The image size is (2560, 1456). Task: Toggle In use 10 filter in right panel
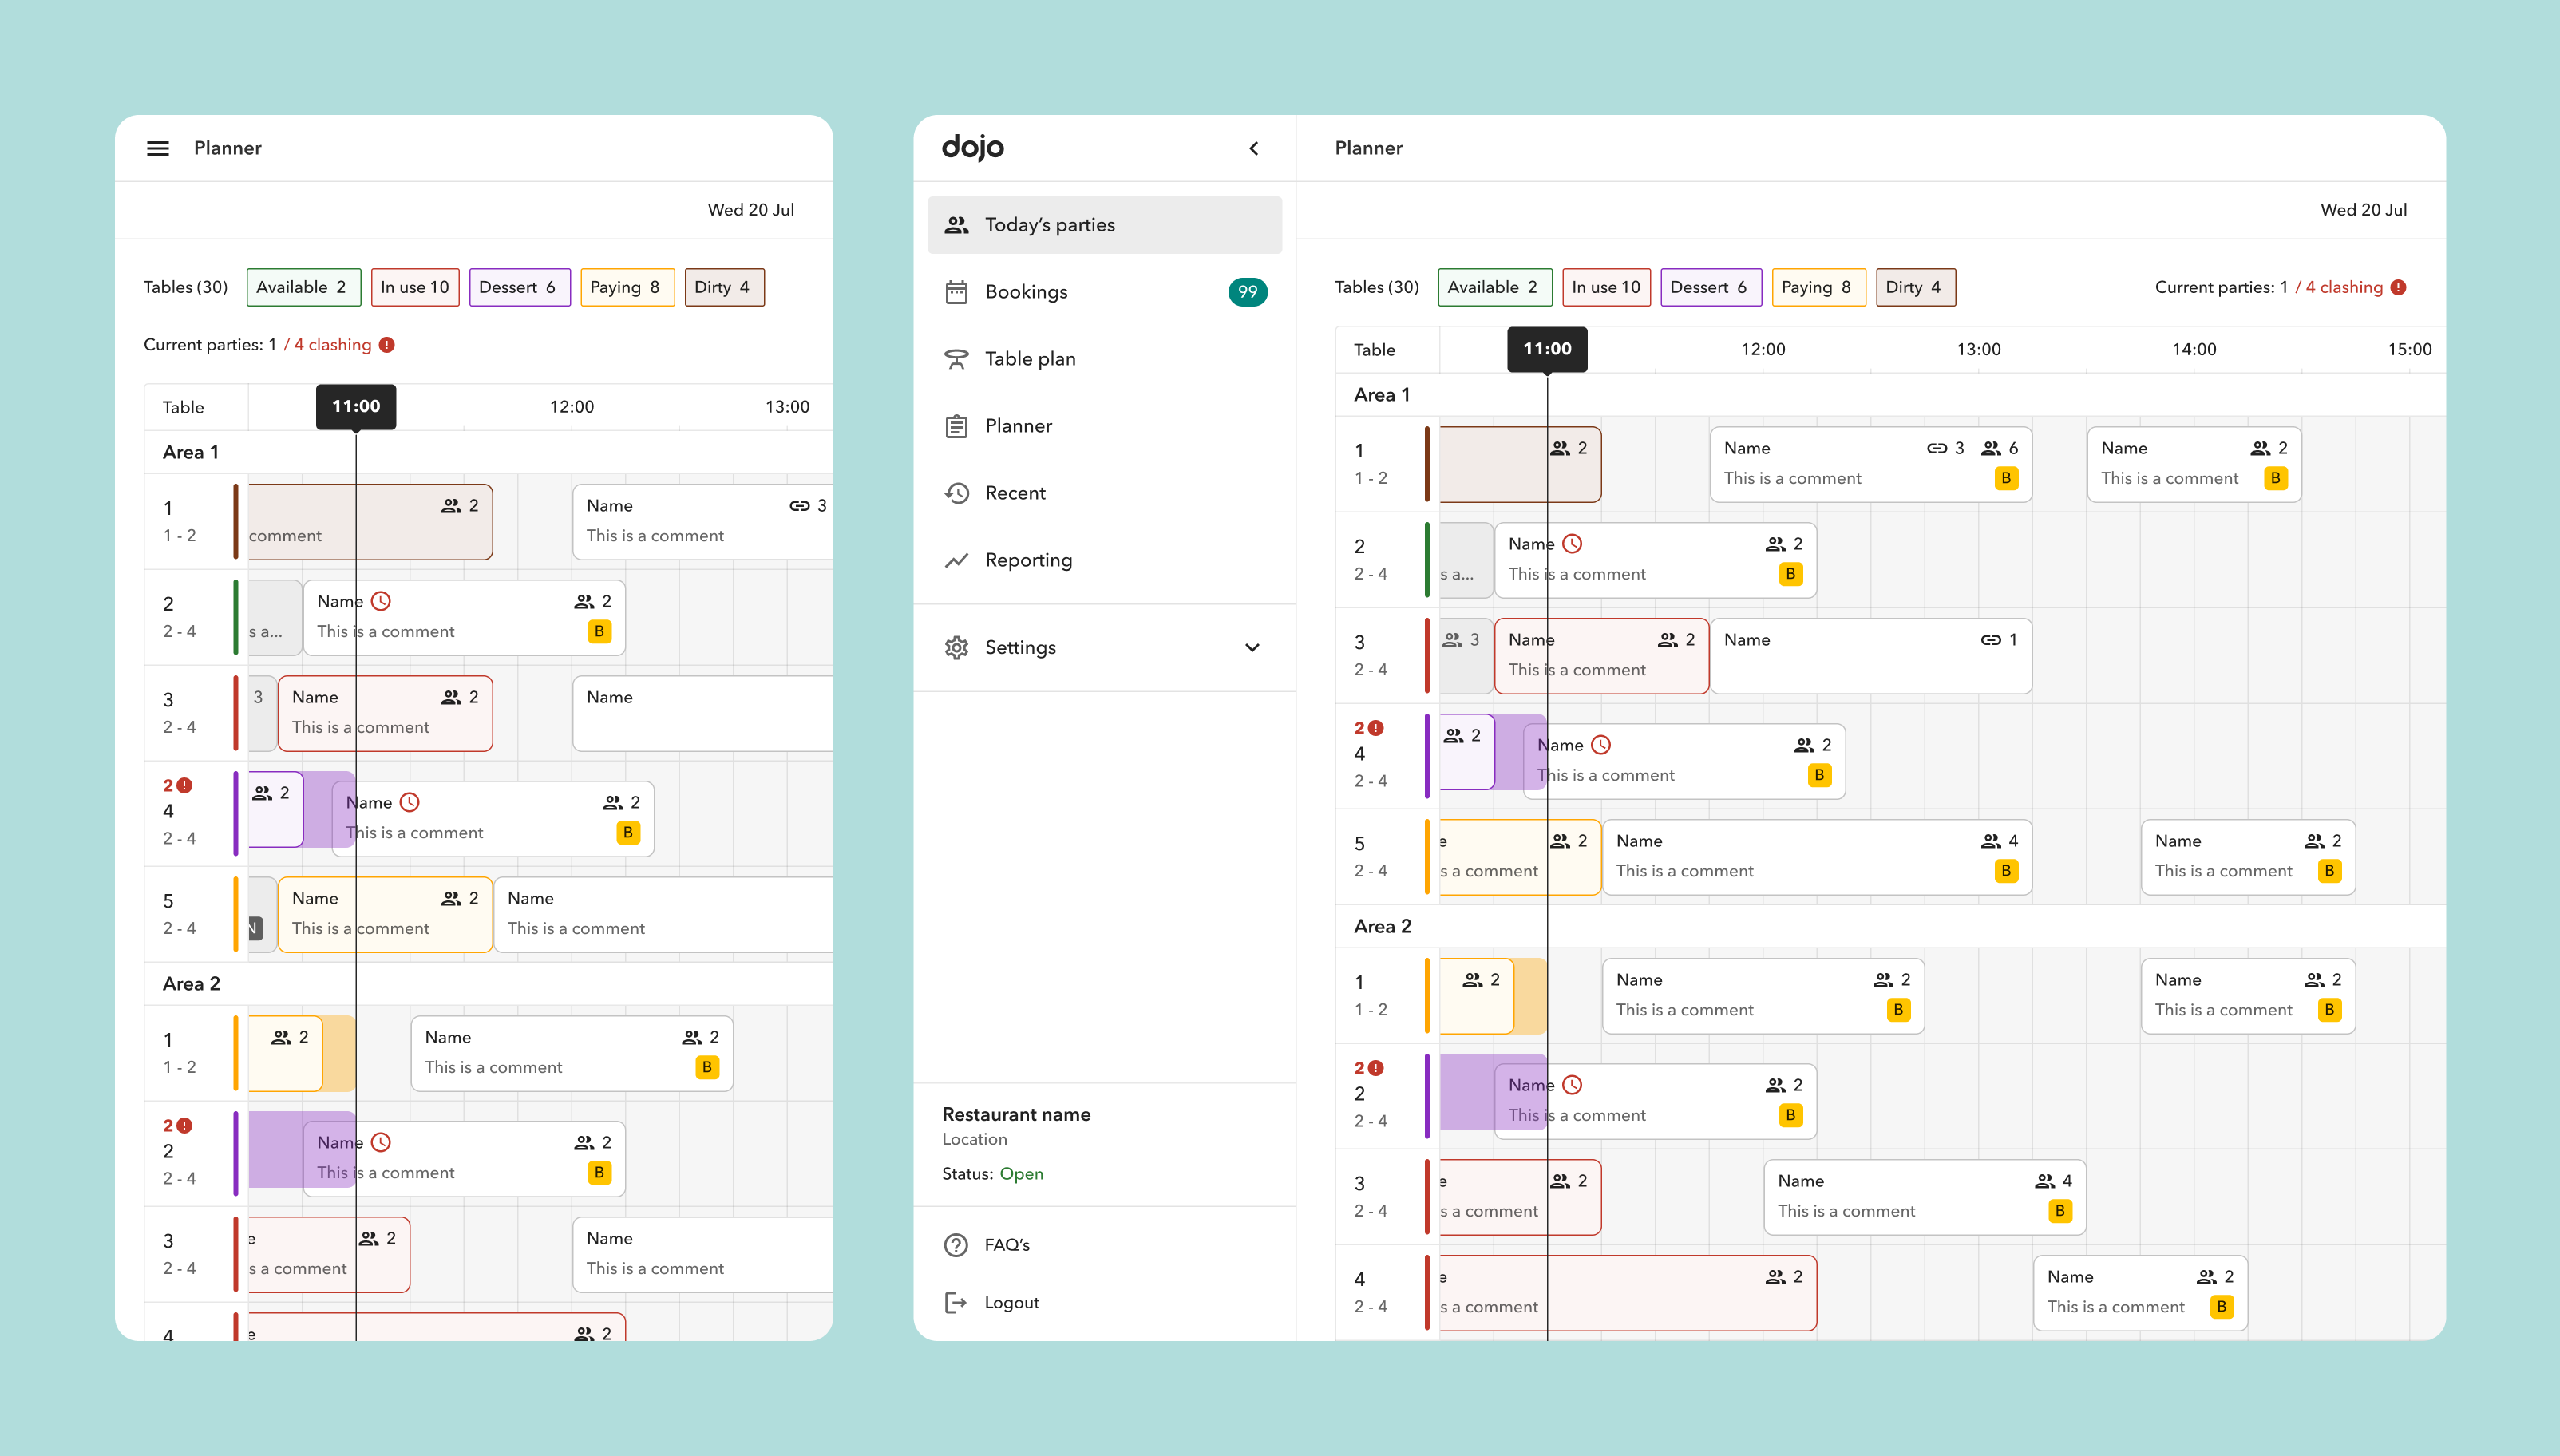pyautogui.click(x=1605, y=287)
